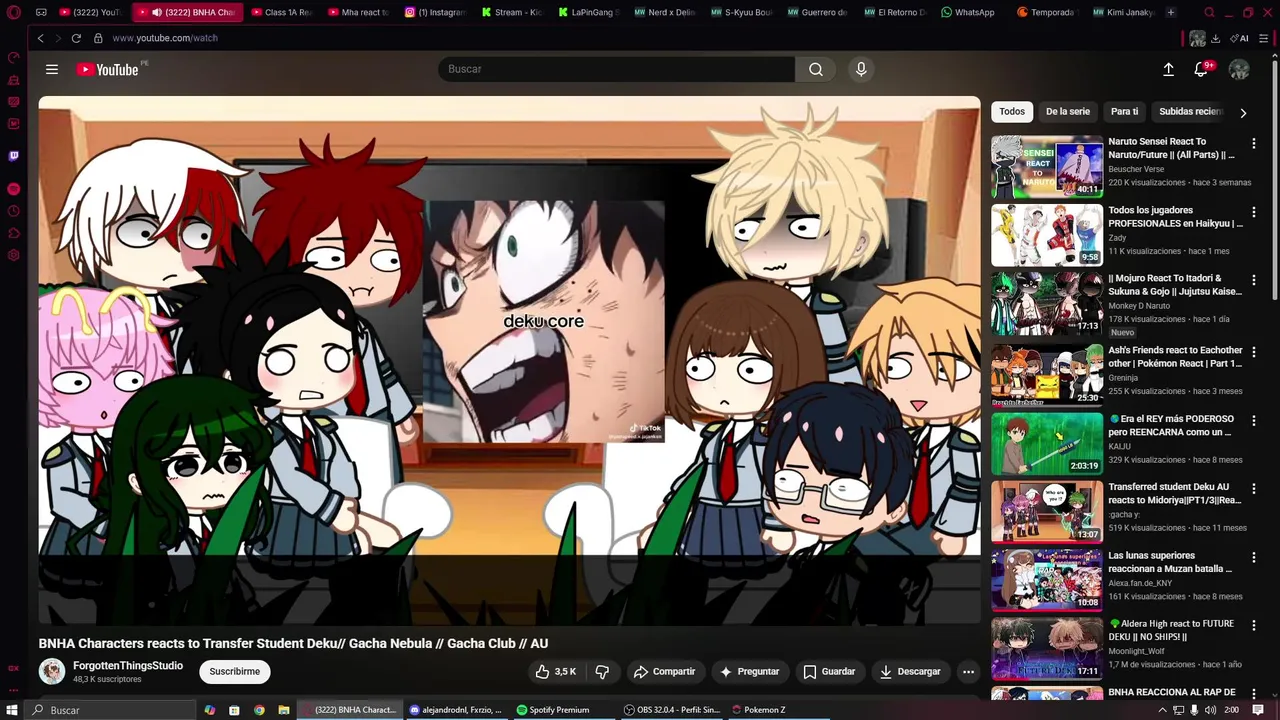Screen dimensions: 1280x720
Task: Open more actions three-dot menu under video
Action: (968, 672)
